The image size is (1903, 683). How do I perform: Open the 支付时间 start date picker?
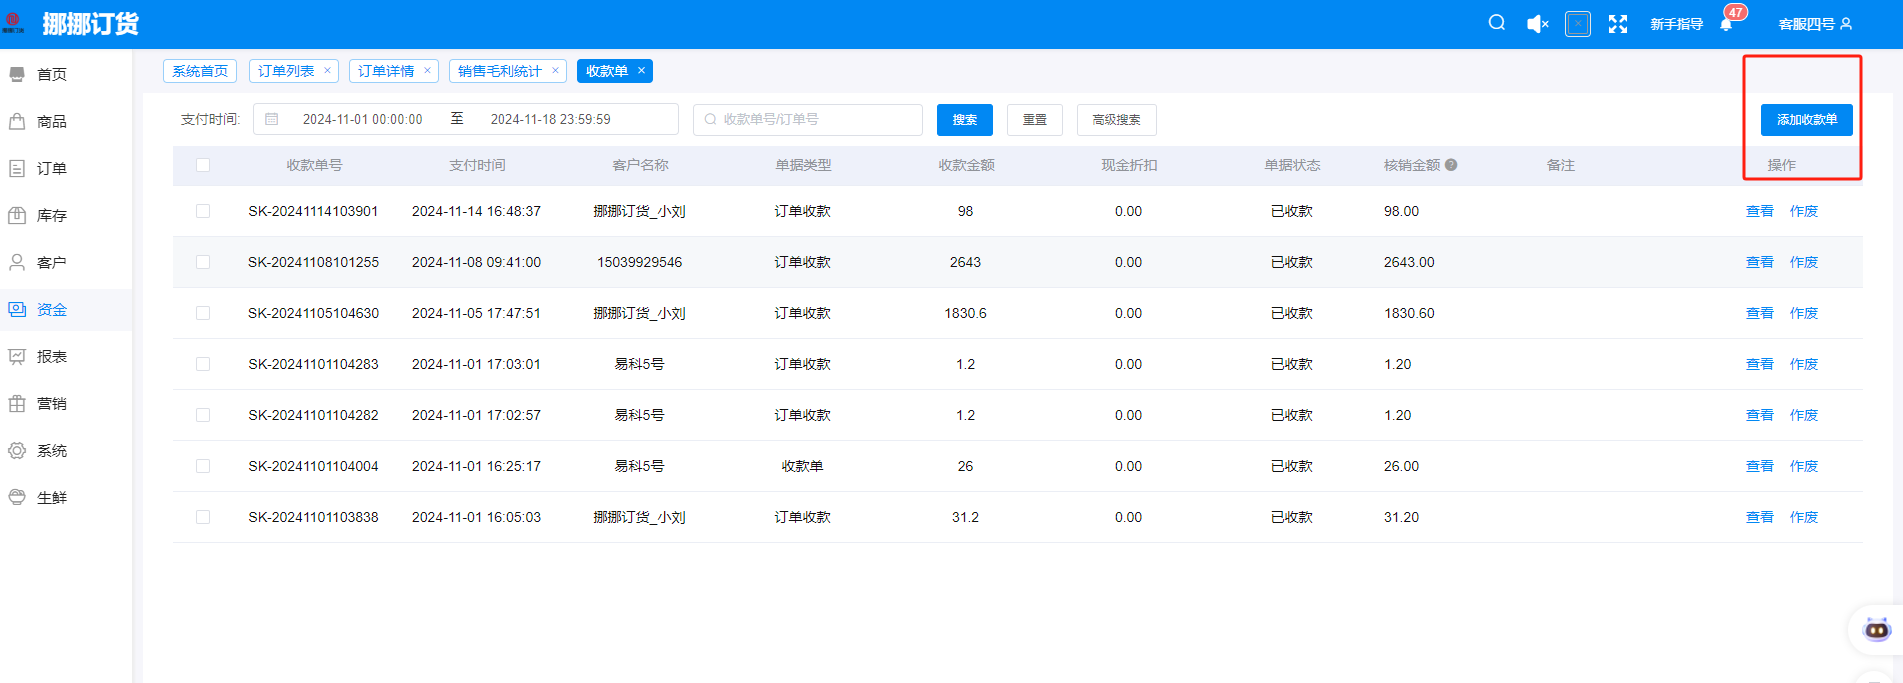pos(362,119)
